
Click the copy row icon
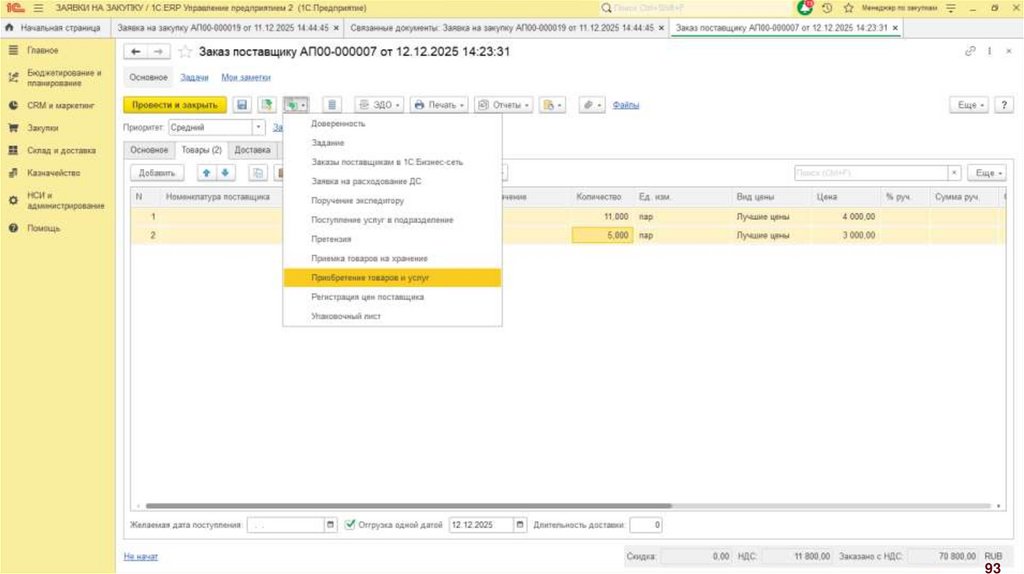[x=258, y=173]
